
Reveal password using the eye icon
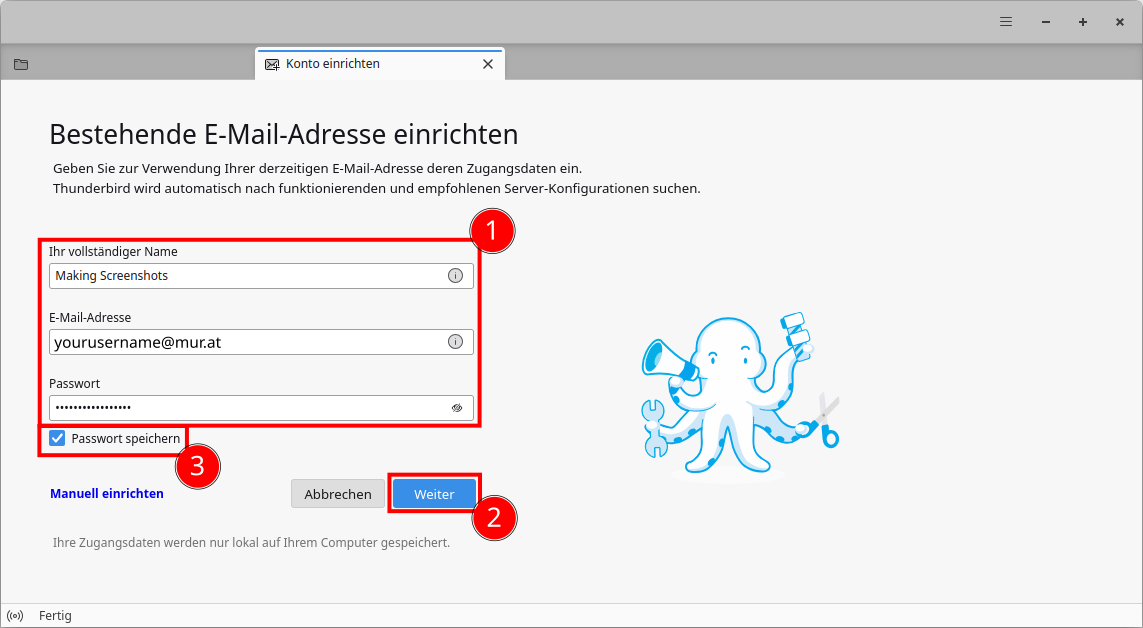coord(456,408)
